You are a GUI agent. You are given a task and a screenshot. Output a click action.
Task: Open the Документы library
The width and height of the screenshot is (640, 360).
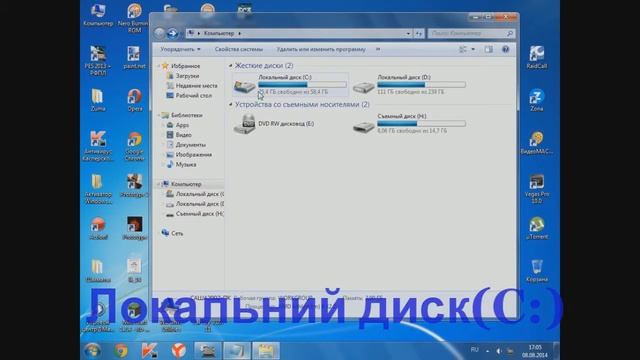click(x=191, y=145)
